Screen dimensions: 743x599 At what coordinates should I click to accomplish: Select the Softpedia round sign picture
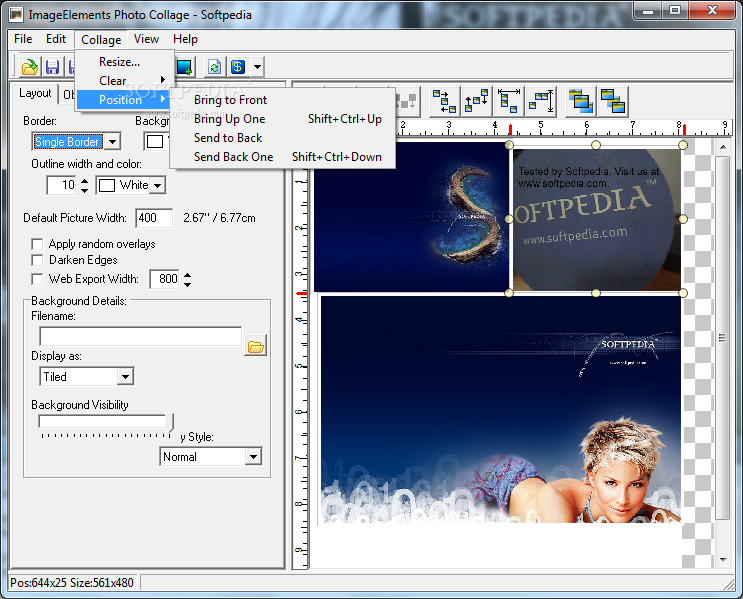point(597,219)
